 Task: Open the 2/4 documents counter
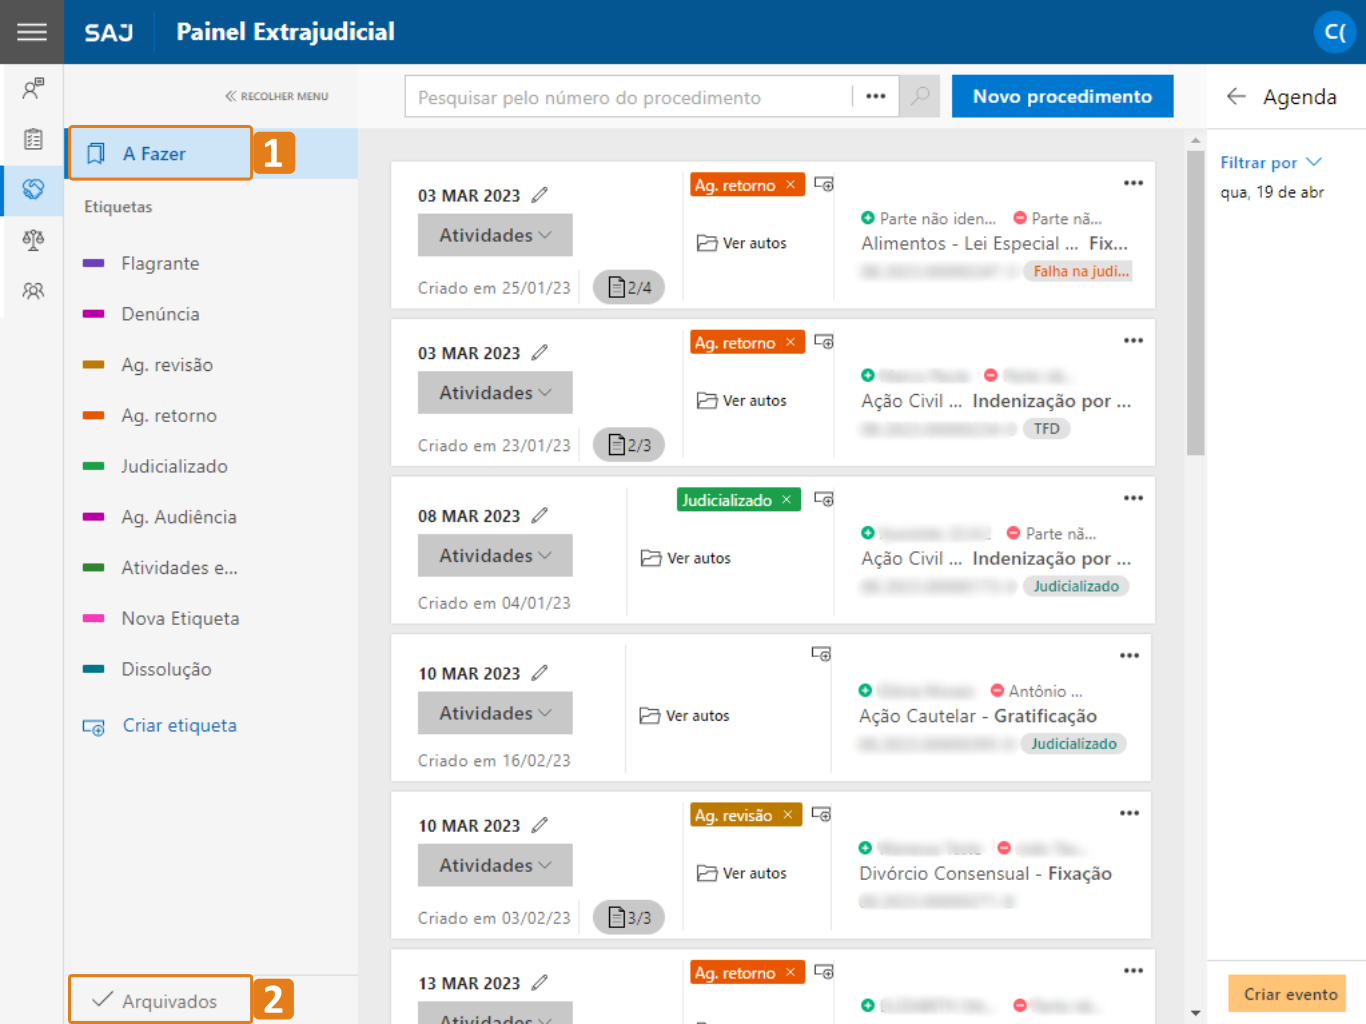pyautogui.click(x=629, y=287)
